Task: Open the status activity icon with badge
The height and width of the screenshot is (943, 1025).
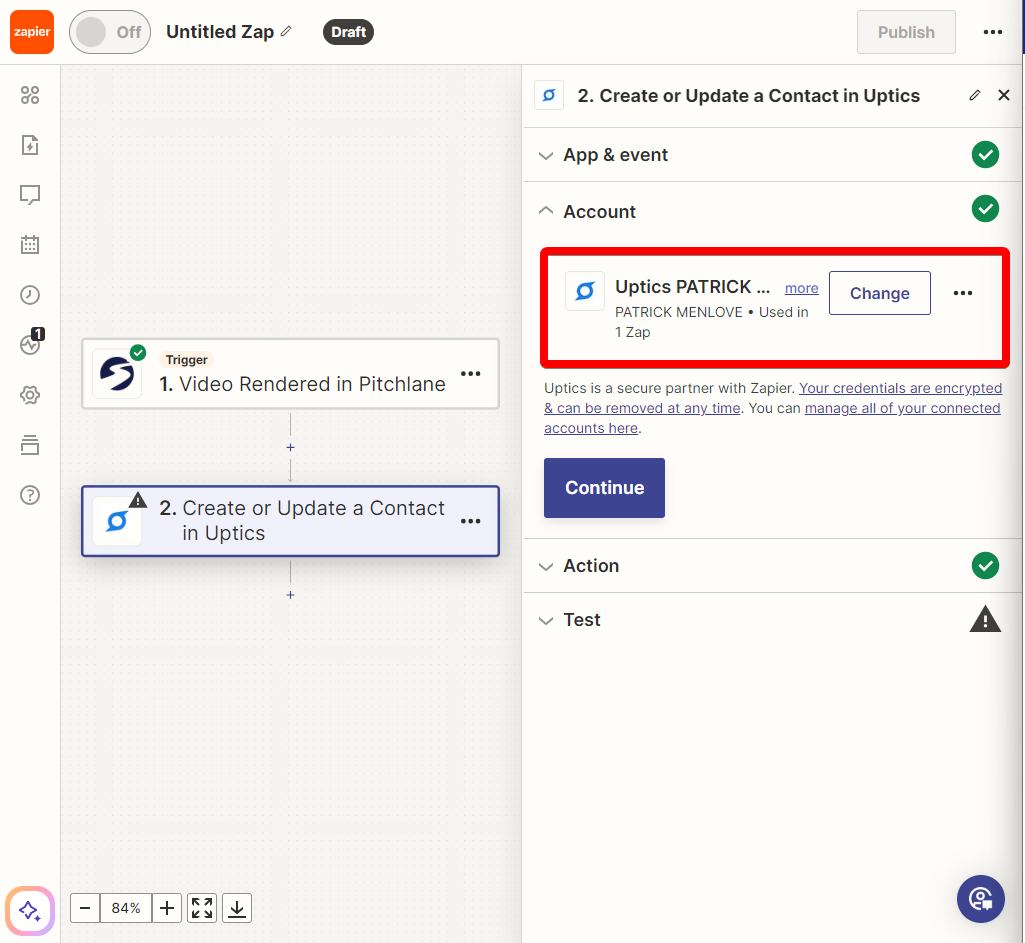Action: [31, 342]
